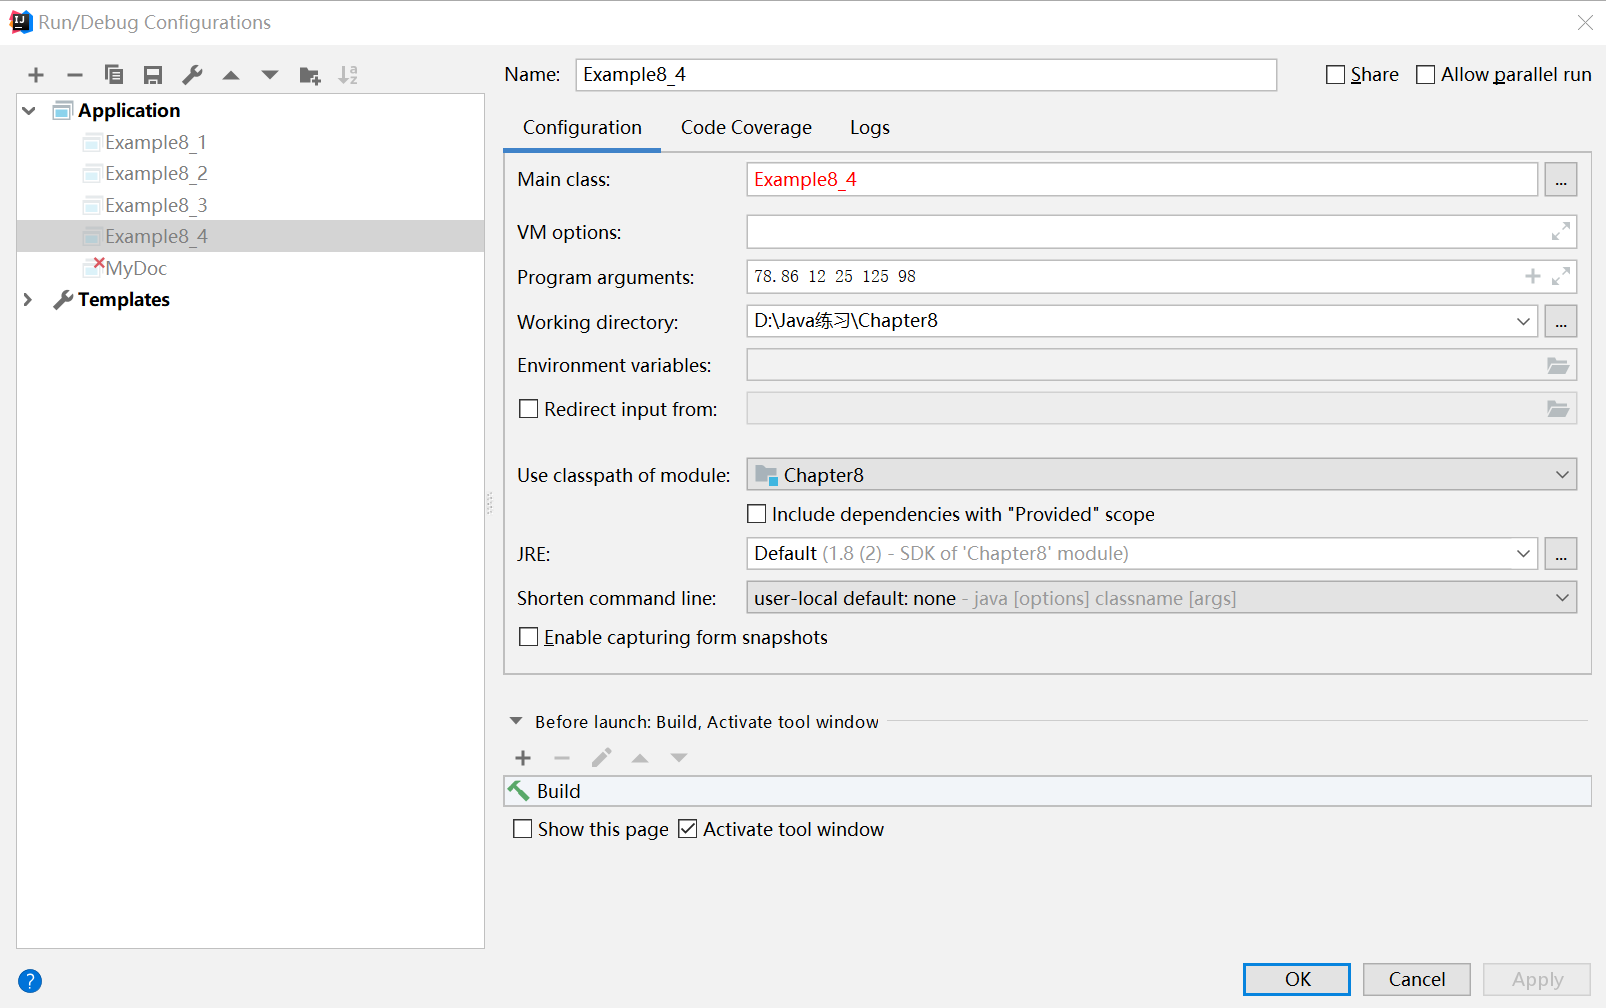
Task: Check the Redirect input from option
Action: [x=529, y=409]
